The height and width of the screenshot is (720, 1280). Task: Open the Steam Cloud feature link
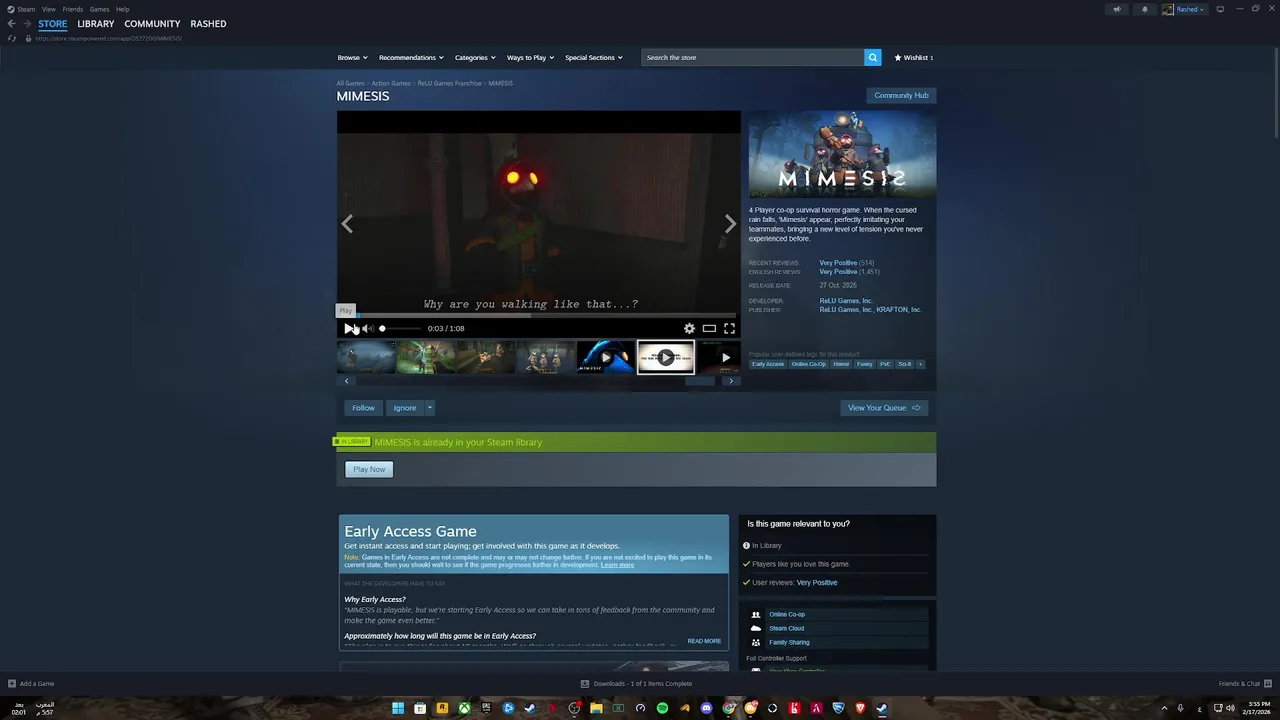tap(786, 628)
